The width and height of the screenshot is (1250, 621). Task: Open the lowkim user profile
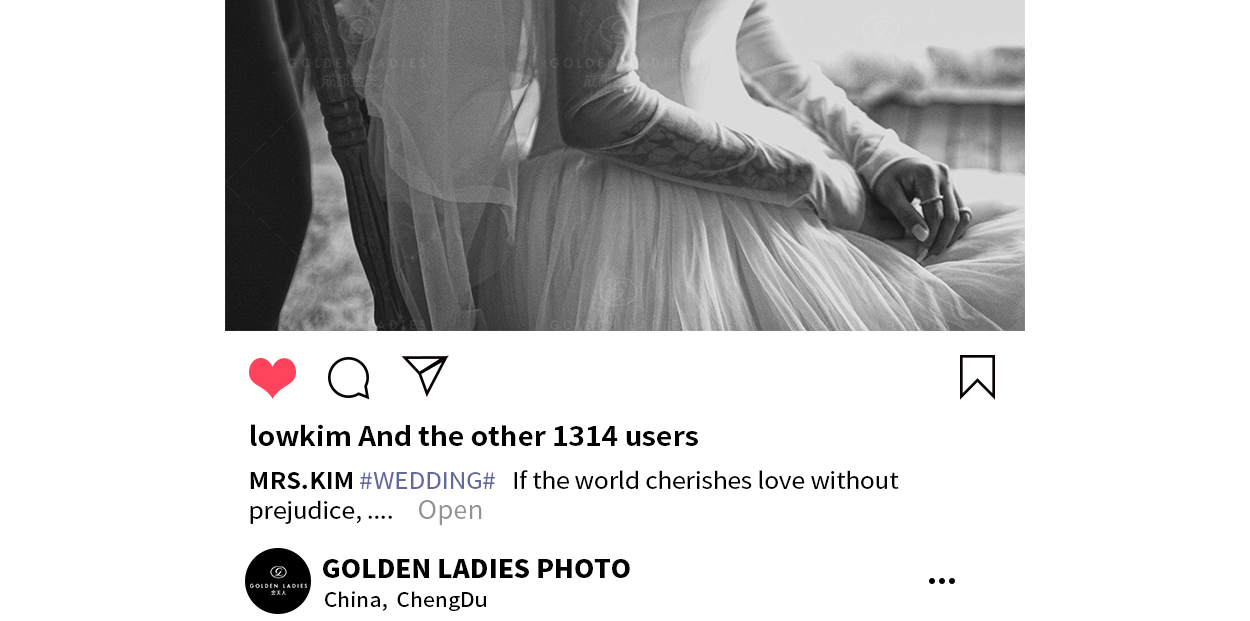coord(300,436)
